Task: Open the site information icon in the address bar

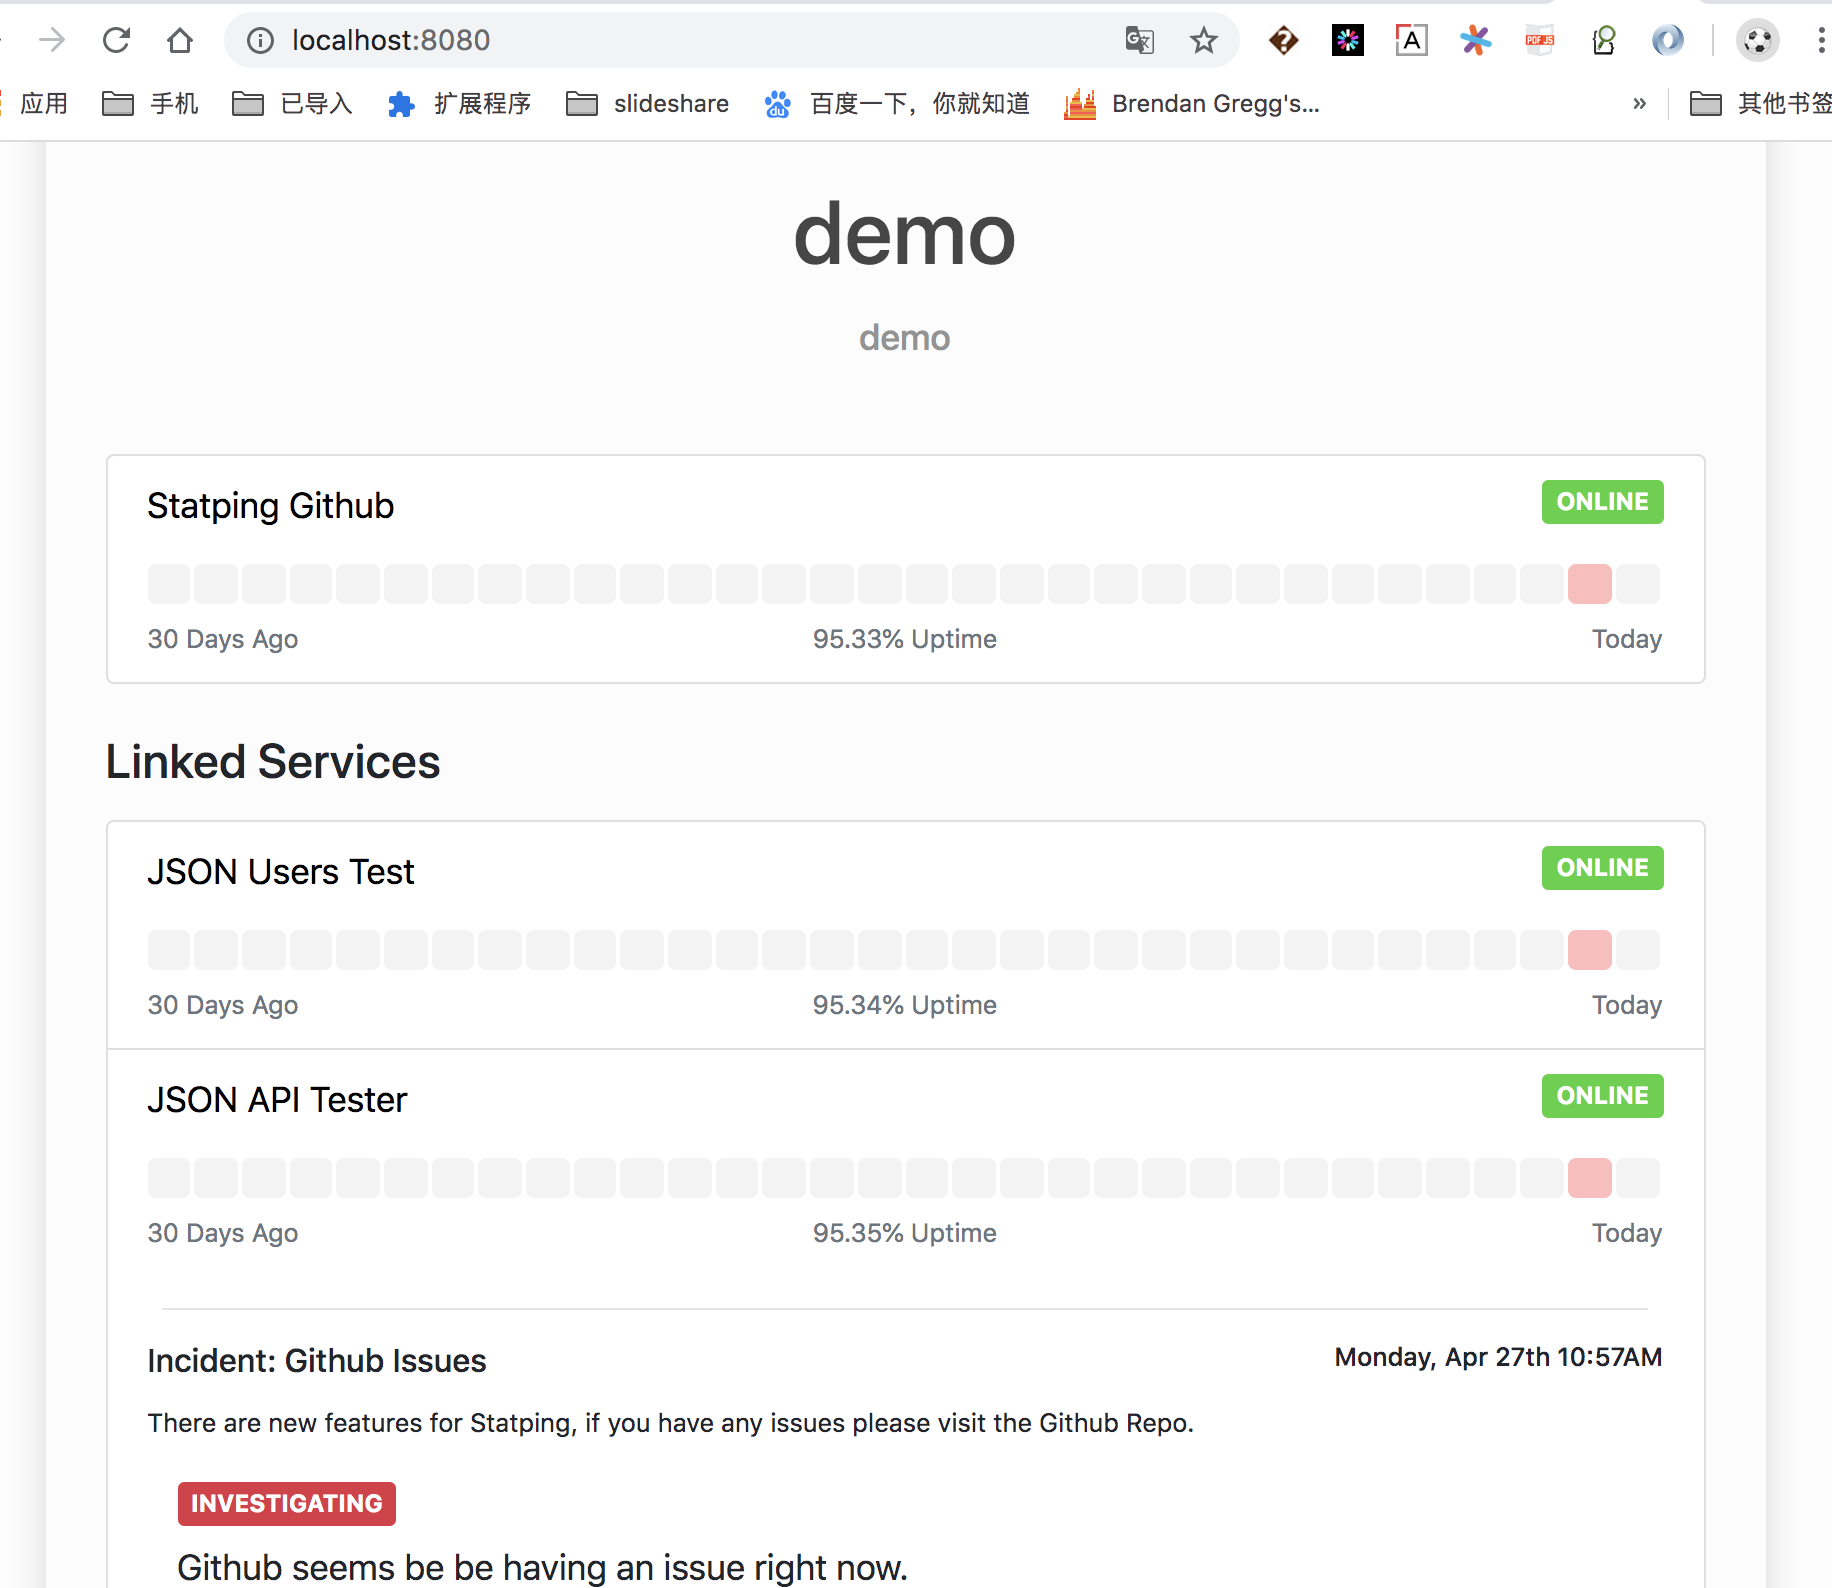Action: click(260, 40)
